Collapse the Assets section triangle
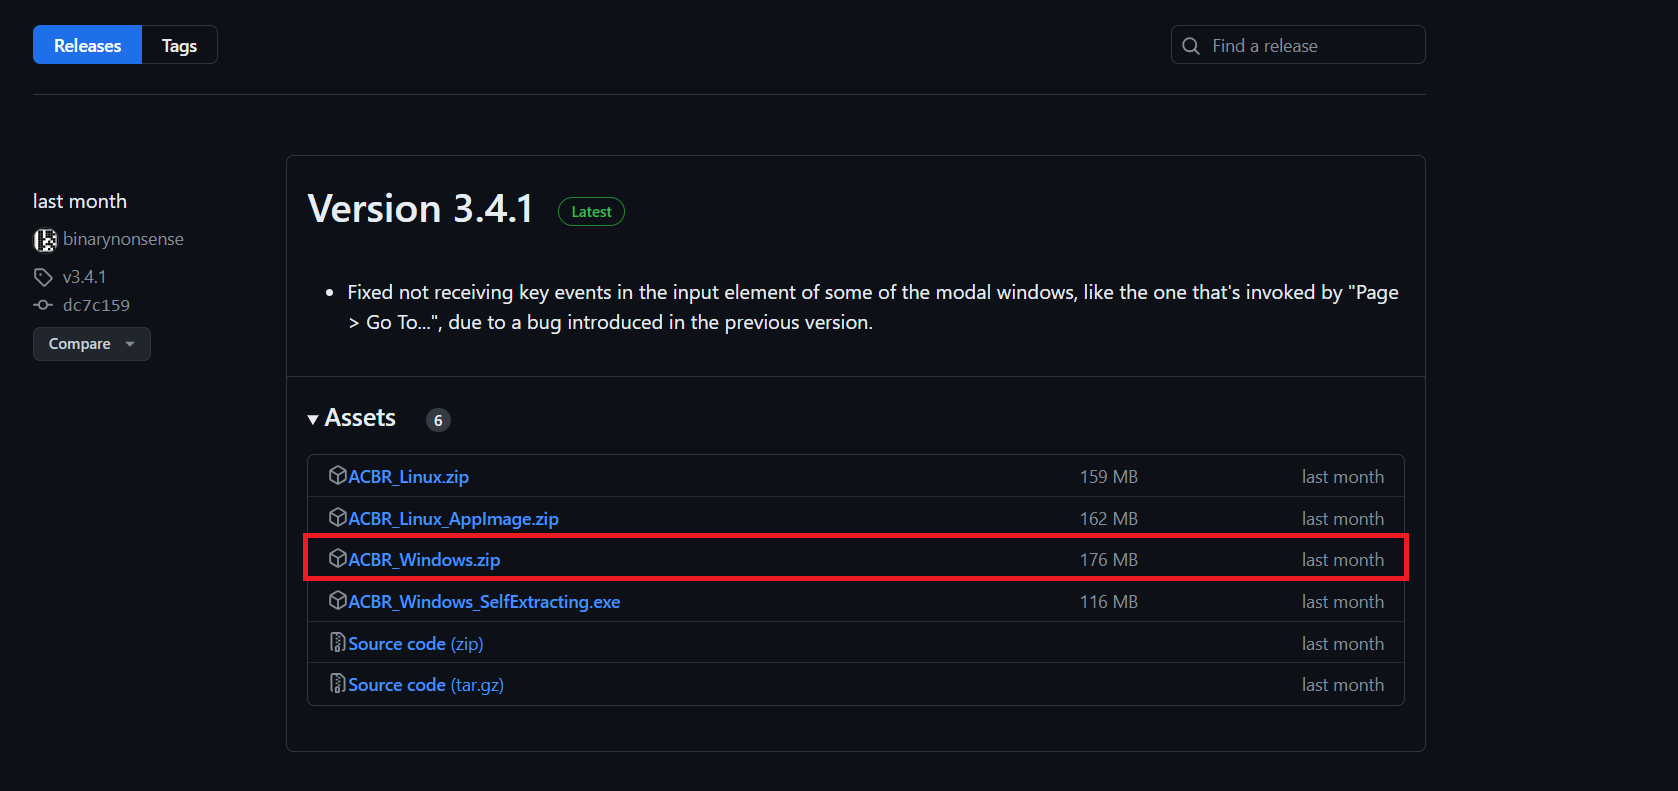This screenshot has width=1678, height=791. point(313,419)
